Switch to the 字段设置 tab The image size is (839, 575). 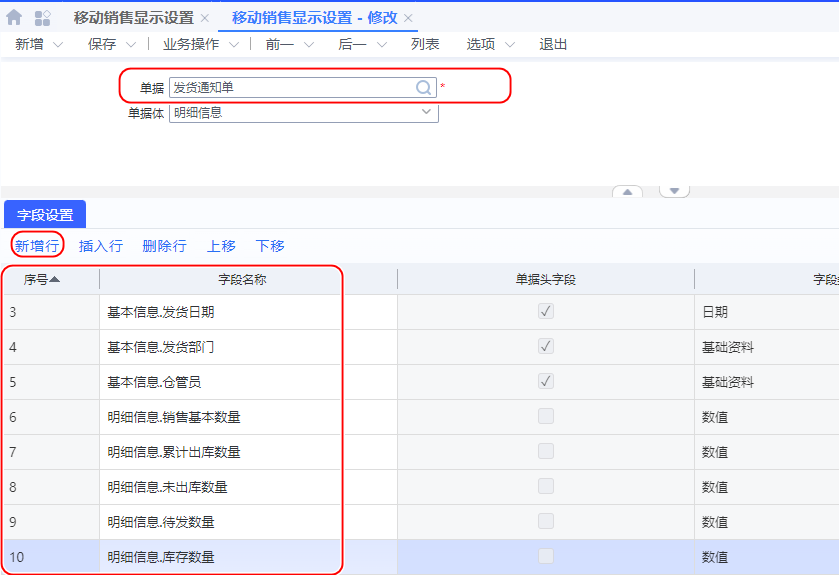[x=45, y=214]
